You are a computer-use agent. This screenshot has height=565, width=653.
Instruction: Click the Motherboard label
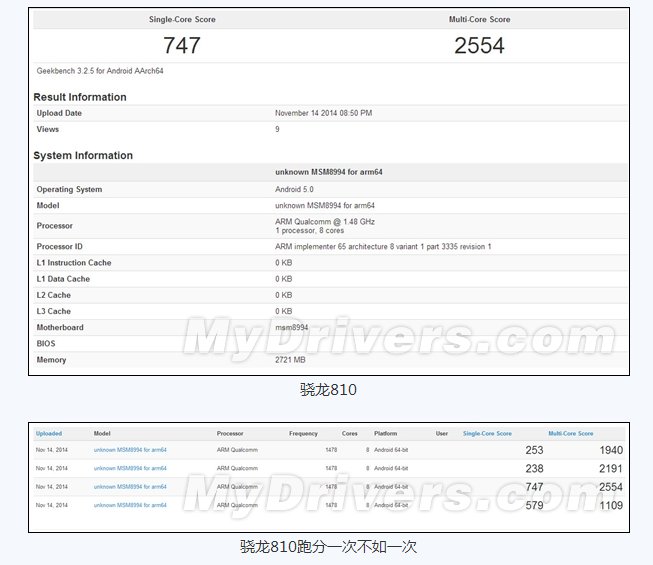click(x=60, y=328)
